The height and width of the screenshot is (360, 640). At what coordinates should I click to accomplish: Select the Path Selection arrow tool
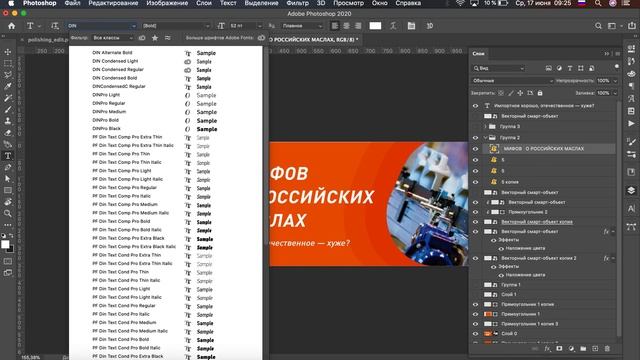[8, 178]
